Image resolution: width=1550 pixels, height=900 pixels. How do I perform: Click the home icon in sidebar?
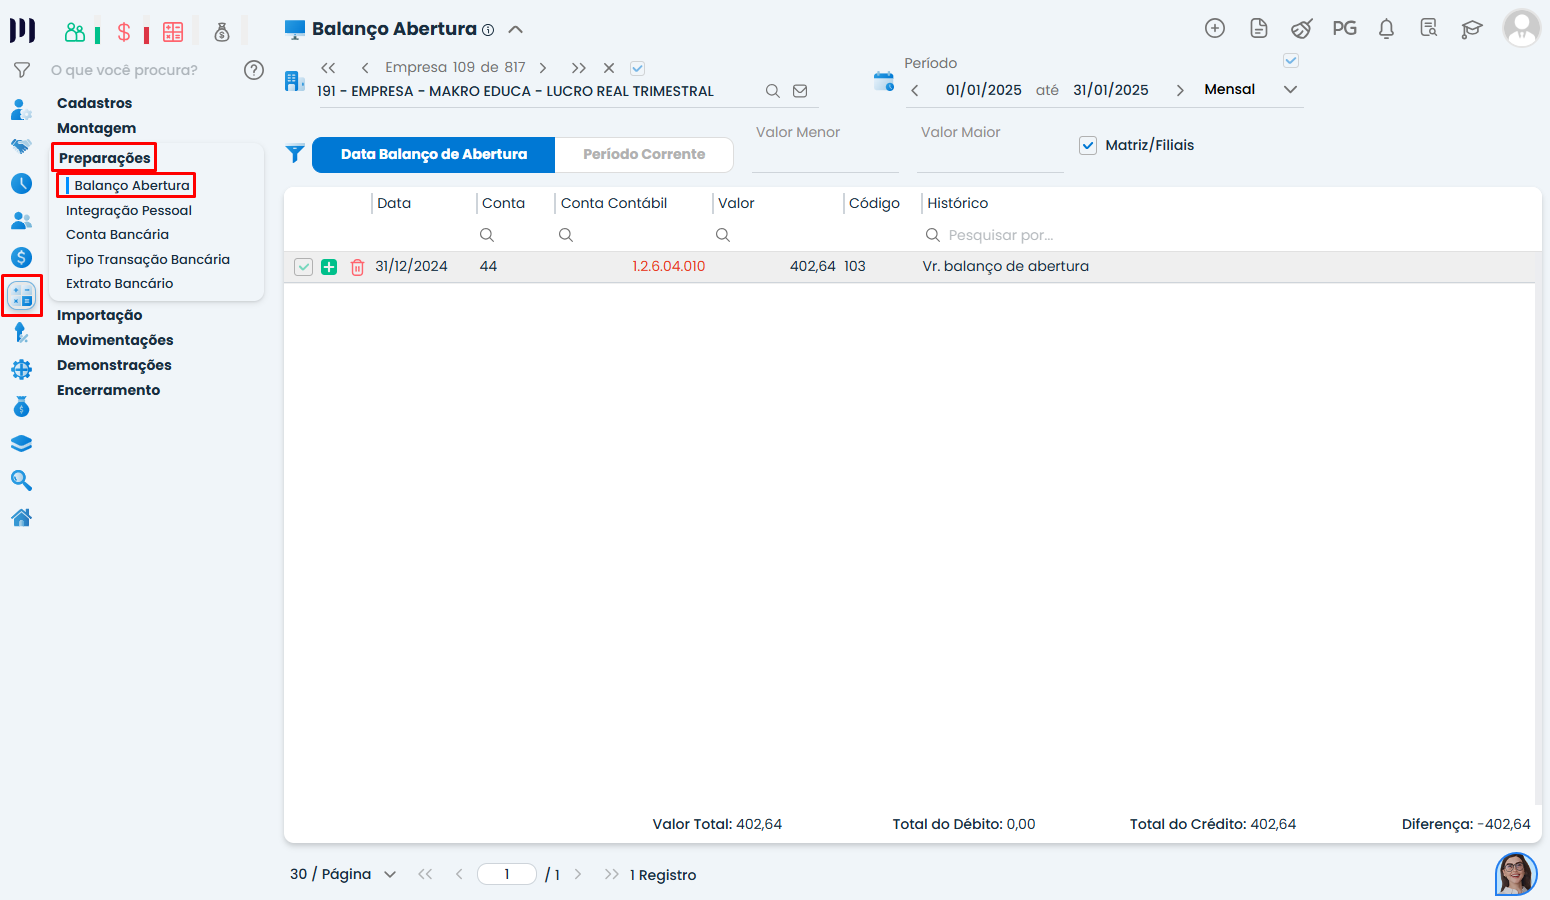[21, 518]
